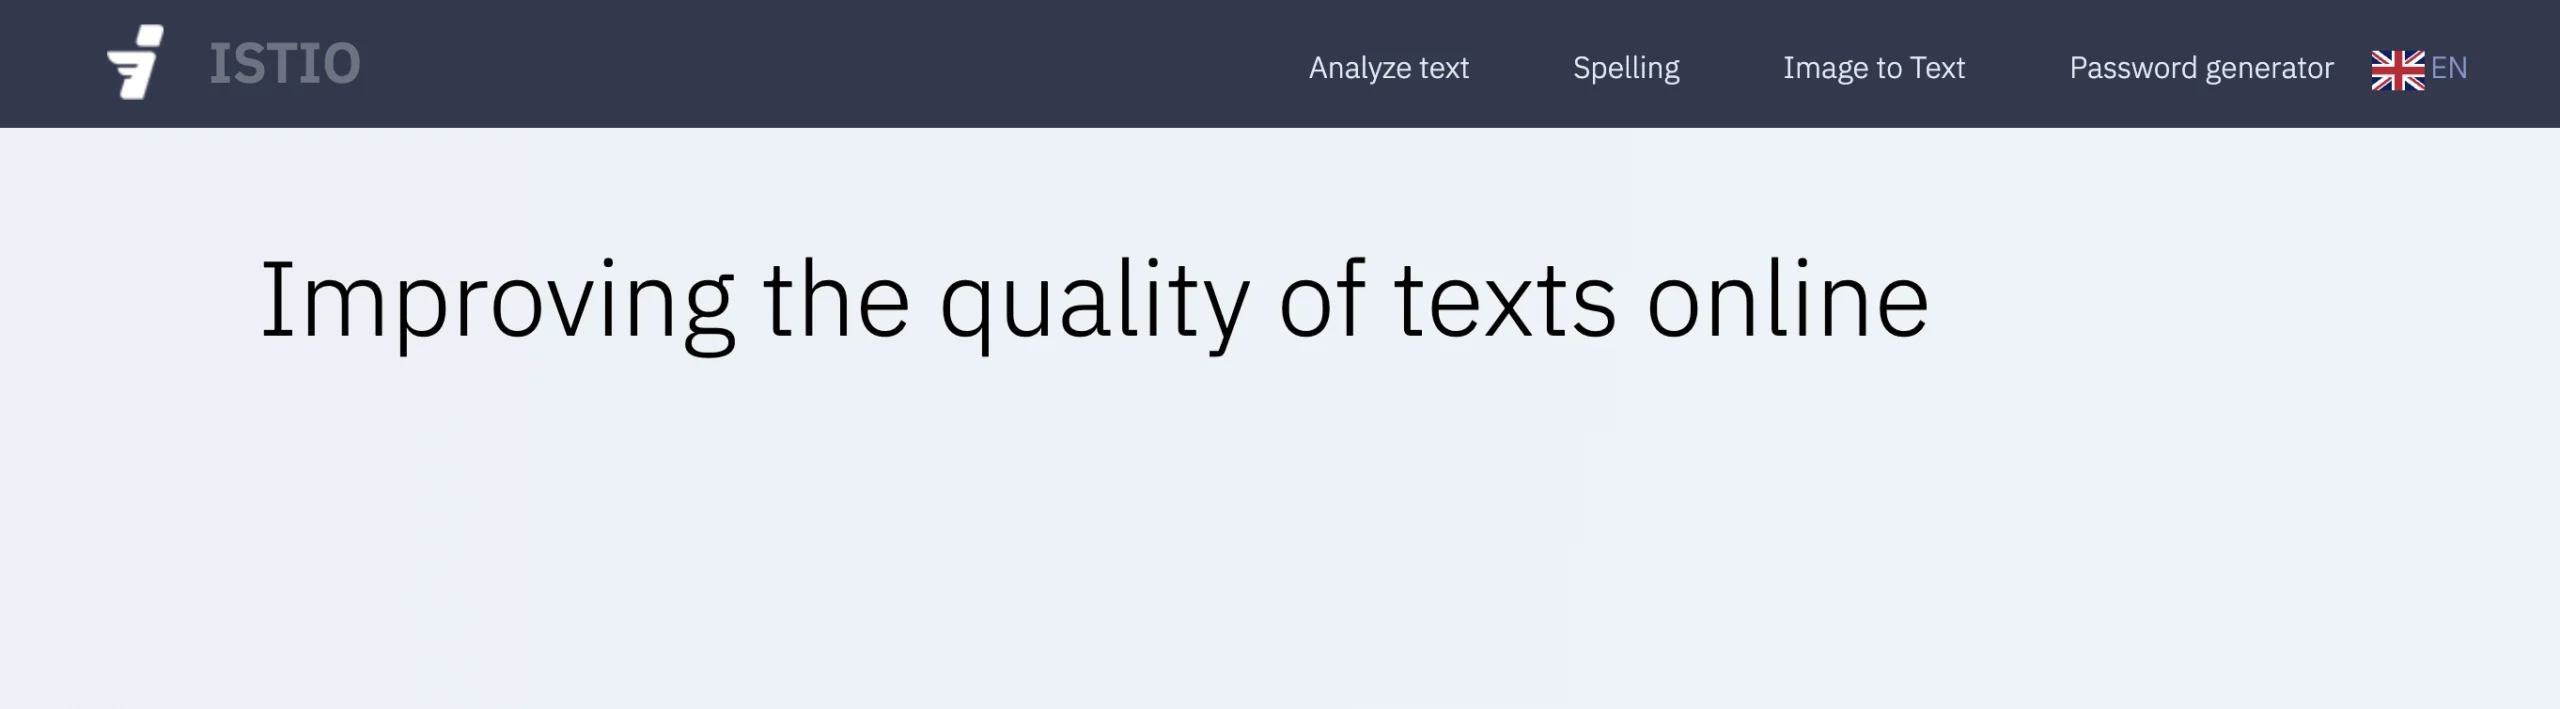Select the flag language indicator
2560x709 pixels.
2397,67
